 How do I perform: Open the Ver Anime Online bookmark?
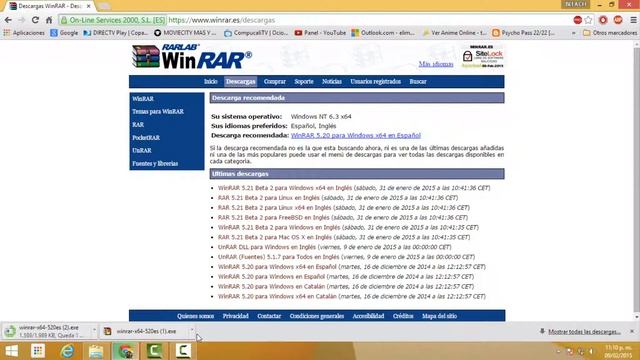pos(454,33)
